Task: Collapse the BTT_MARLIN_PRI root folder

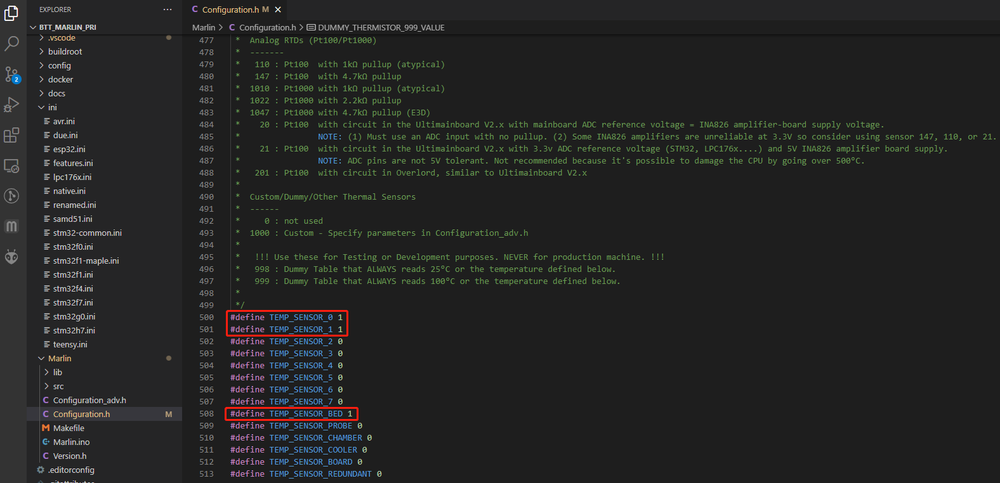Action: pyautogui.click(x=32, y=27)
